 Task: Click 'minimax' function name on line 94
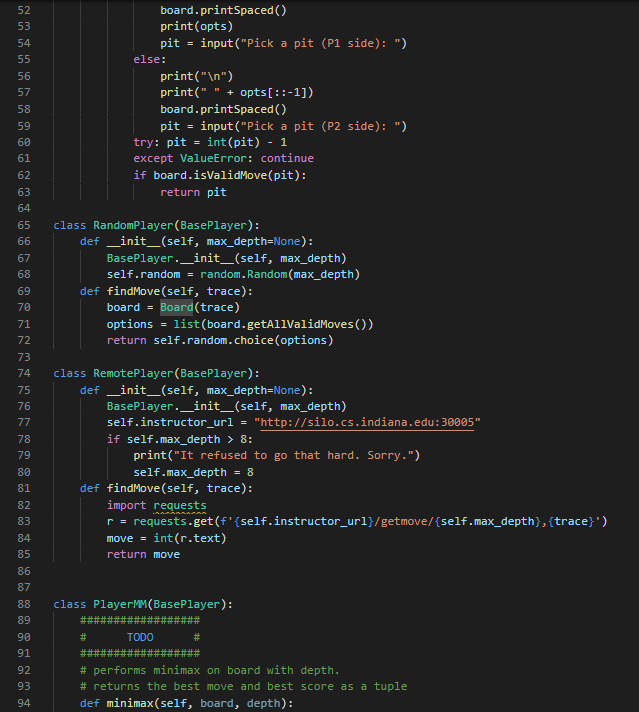pyautogui.click(x=130, y=703)
